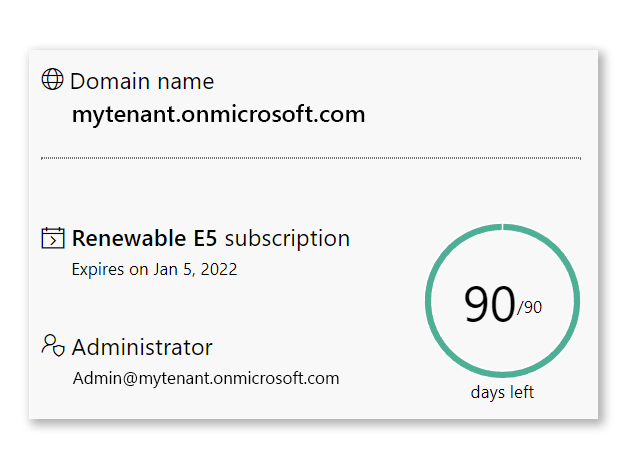Click the bold Renewable E5 text
Screen dimensions: 630x472
pyautogui.click(x=143, y=238)
